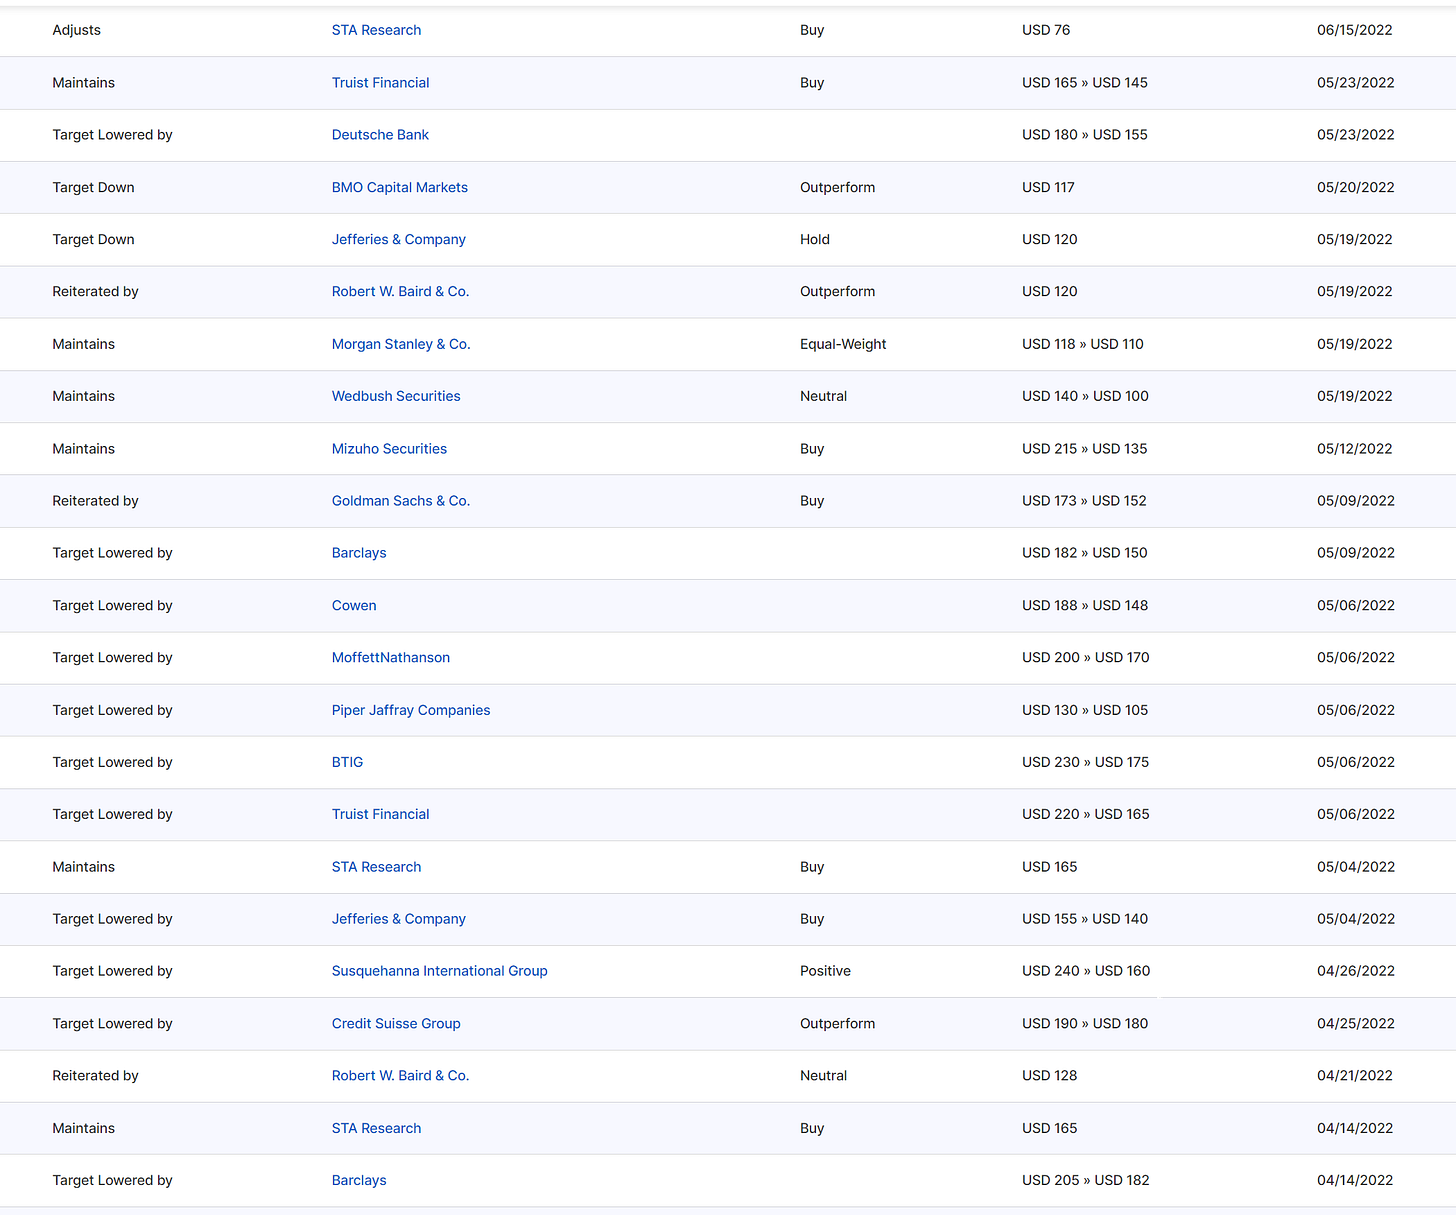The image size is (1456, 1215).
Task: Select 'USD 173 » USD 152' target cell
Action: [x=1084, y=501]
